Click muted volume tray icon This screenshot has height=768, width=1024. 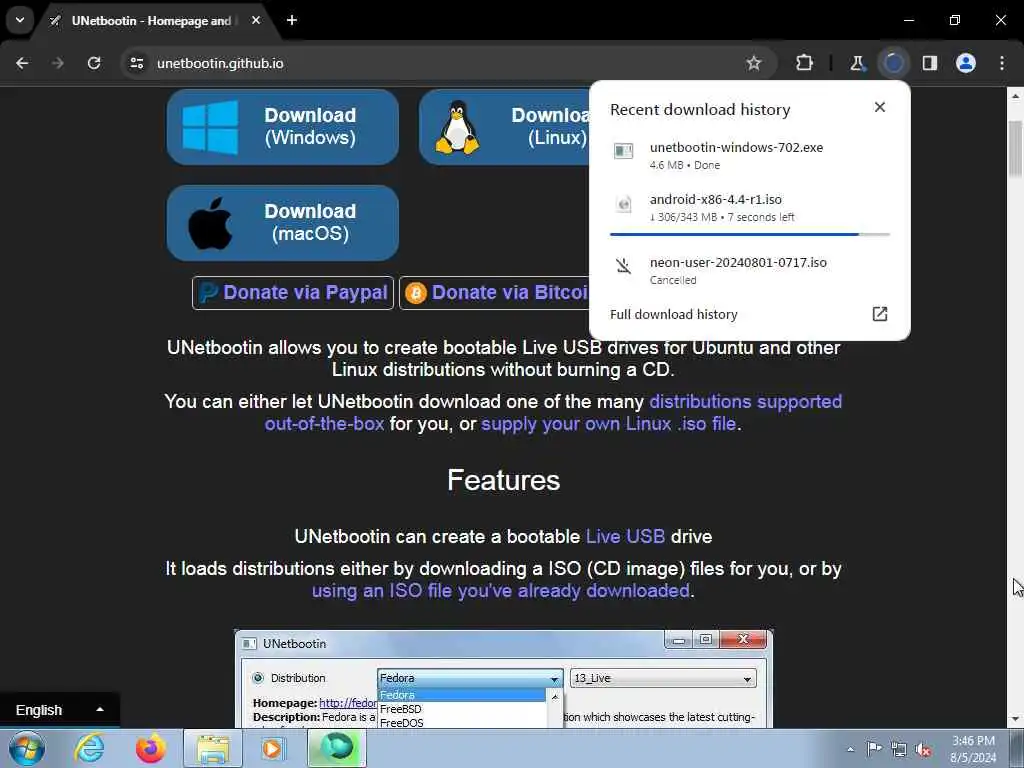click(923, 749)
